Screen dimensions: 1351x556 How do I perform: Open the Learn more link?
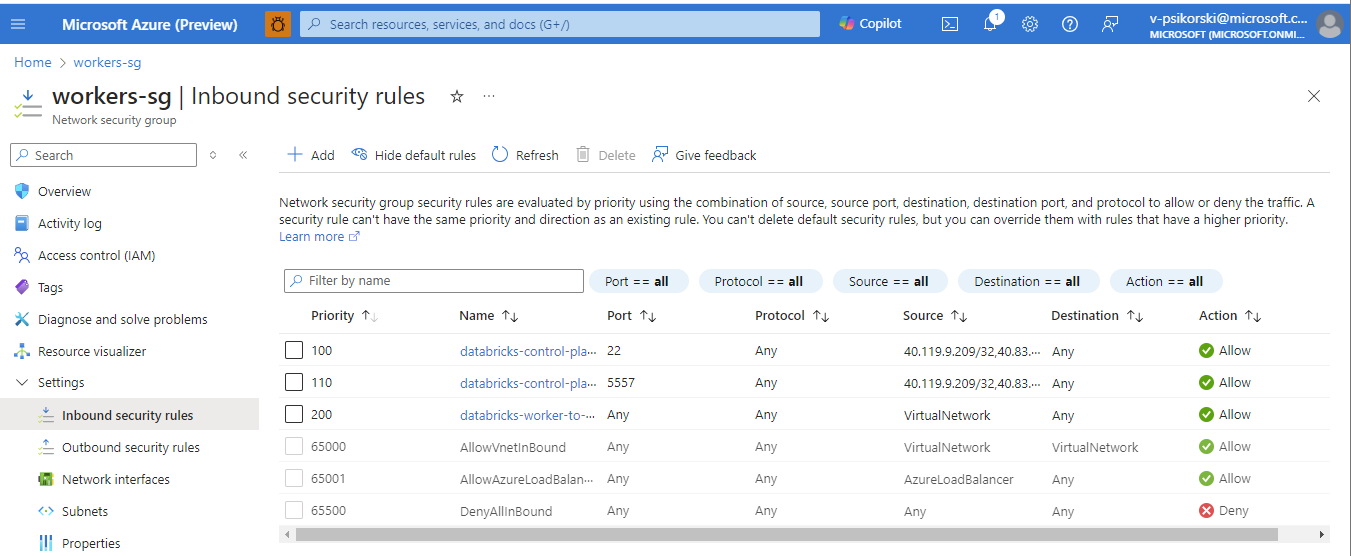pos(319,237)
